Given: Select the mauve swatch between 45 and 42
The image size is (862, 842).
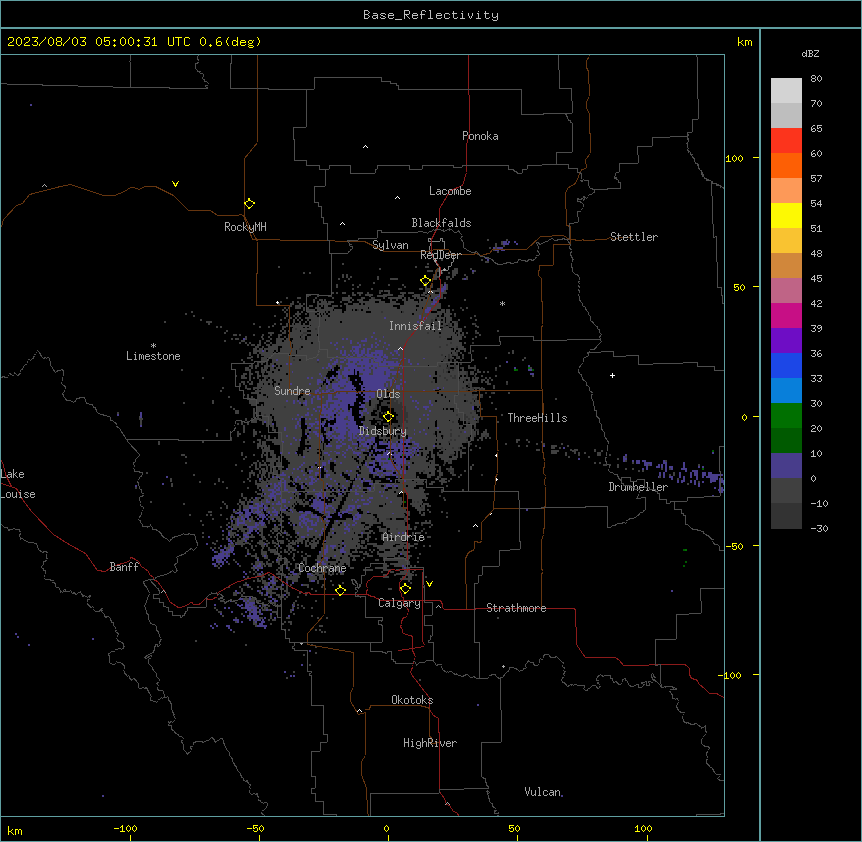Looking at the screenshot, I should 786,291.
